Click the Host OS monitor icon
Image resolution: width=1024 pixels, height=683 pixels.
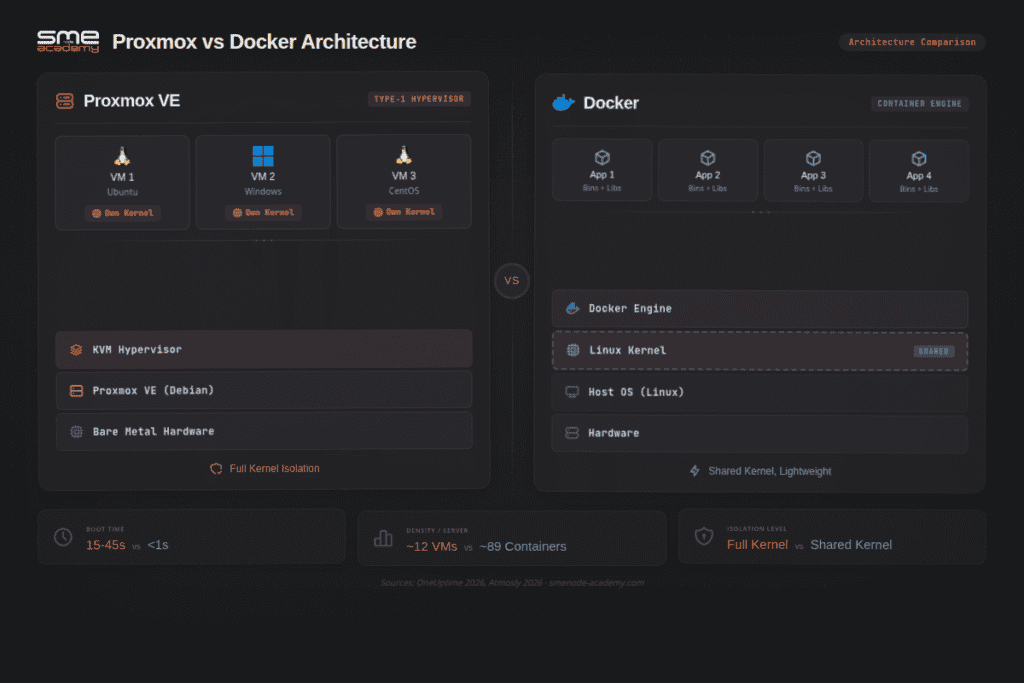tap(572, 392)
